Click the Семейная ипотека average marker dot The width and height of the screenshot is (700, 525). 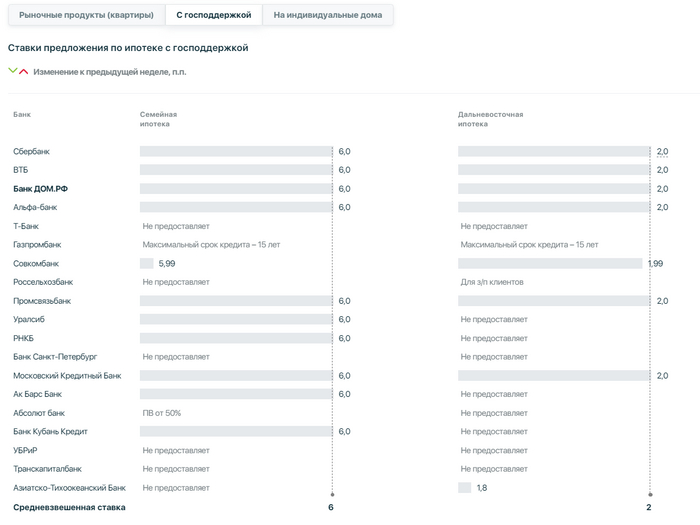tap(332, 495)
